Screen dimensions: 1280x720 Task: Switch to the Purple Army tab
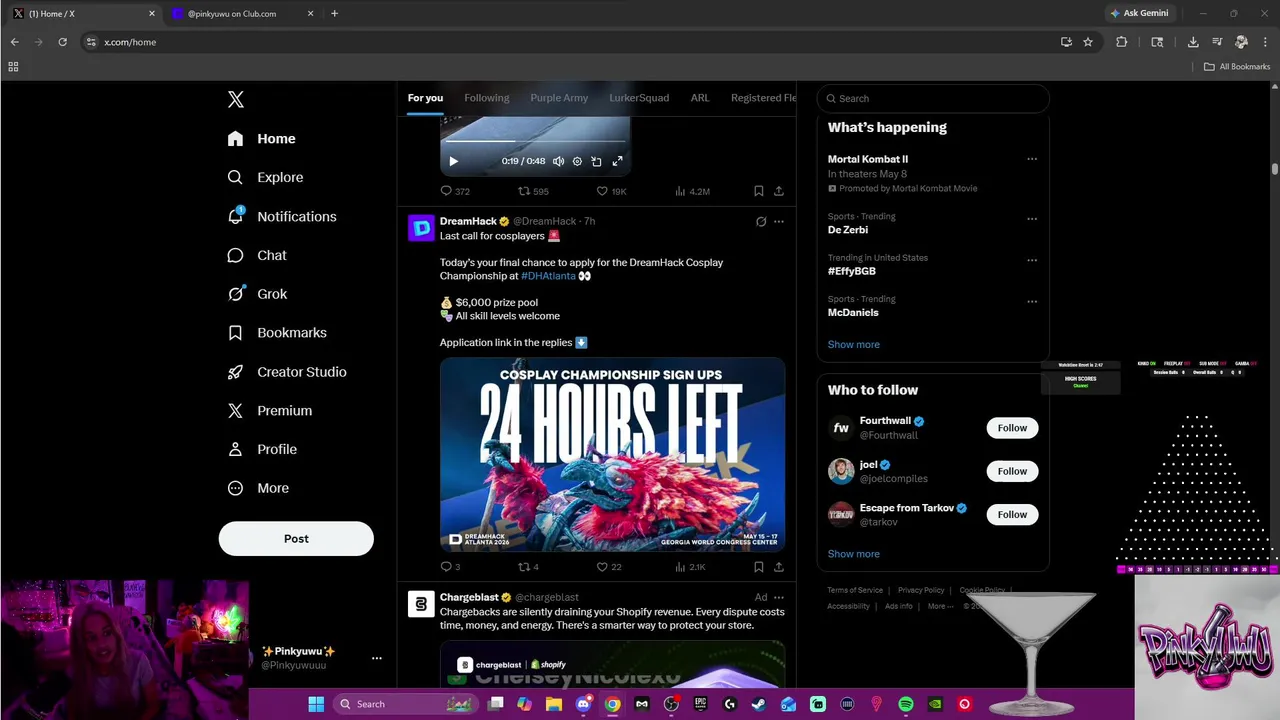[x=559, y=98]
